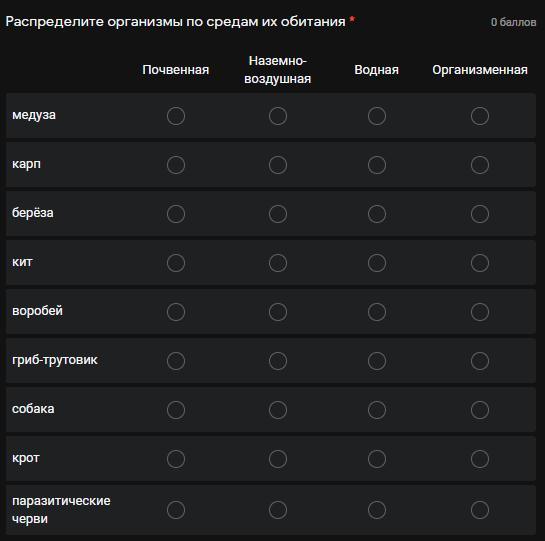Select Организменная for медуза

(480, 116)
